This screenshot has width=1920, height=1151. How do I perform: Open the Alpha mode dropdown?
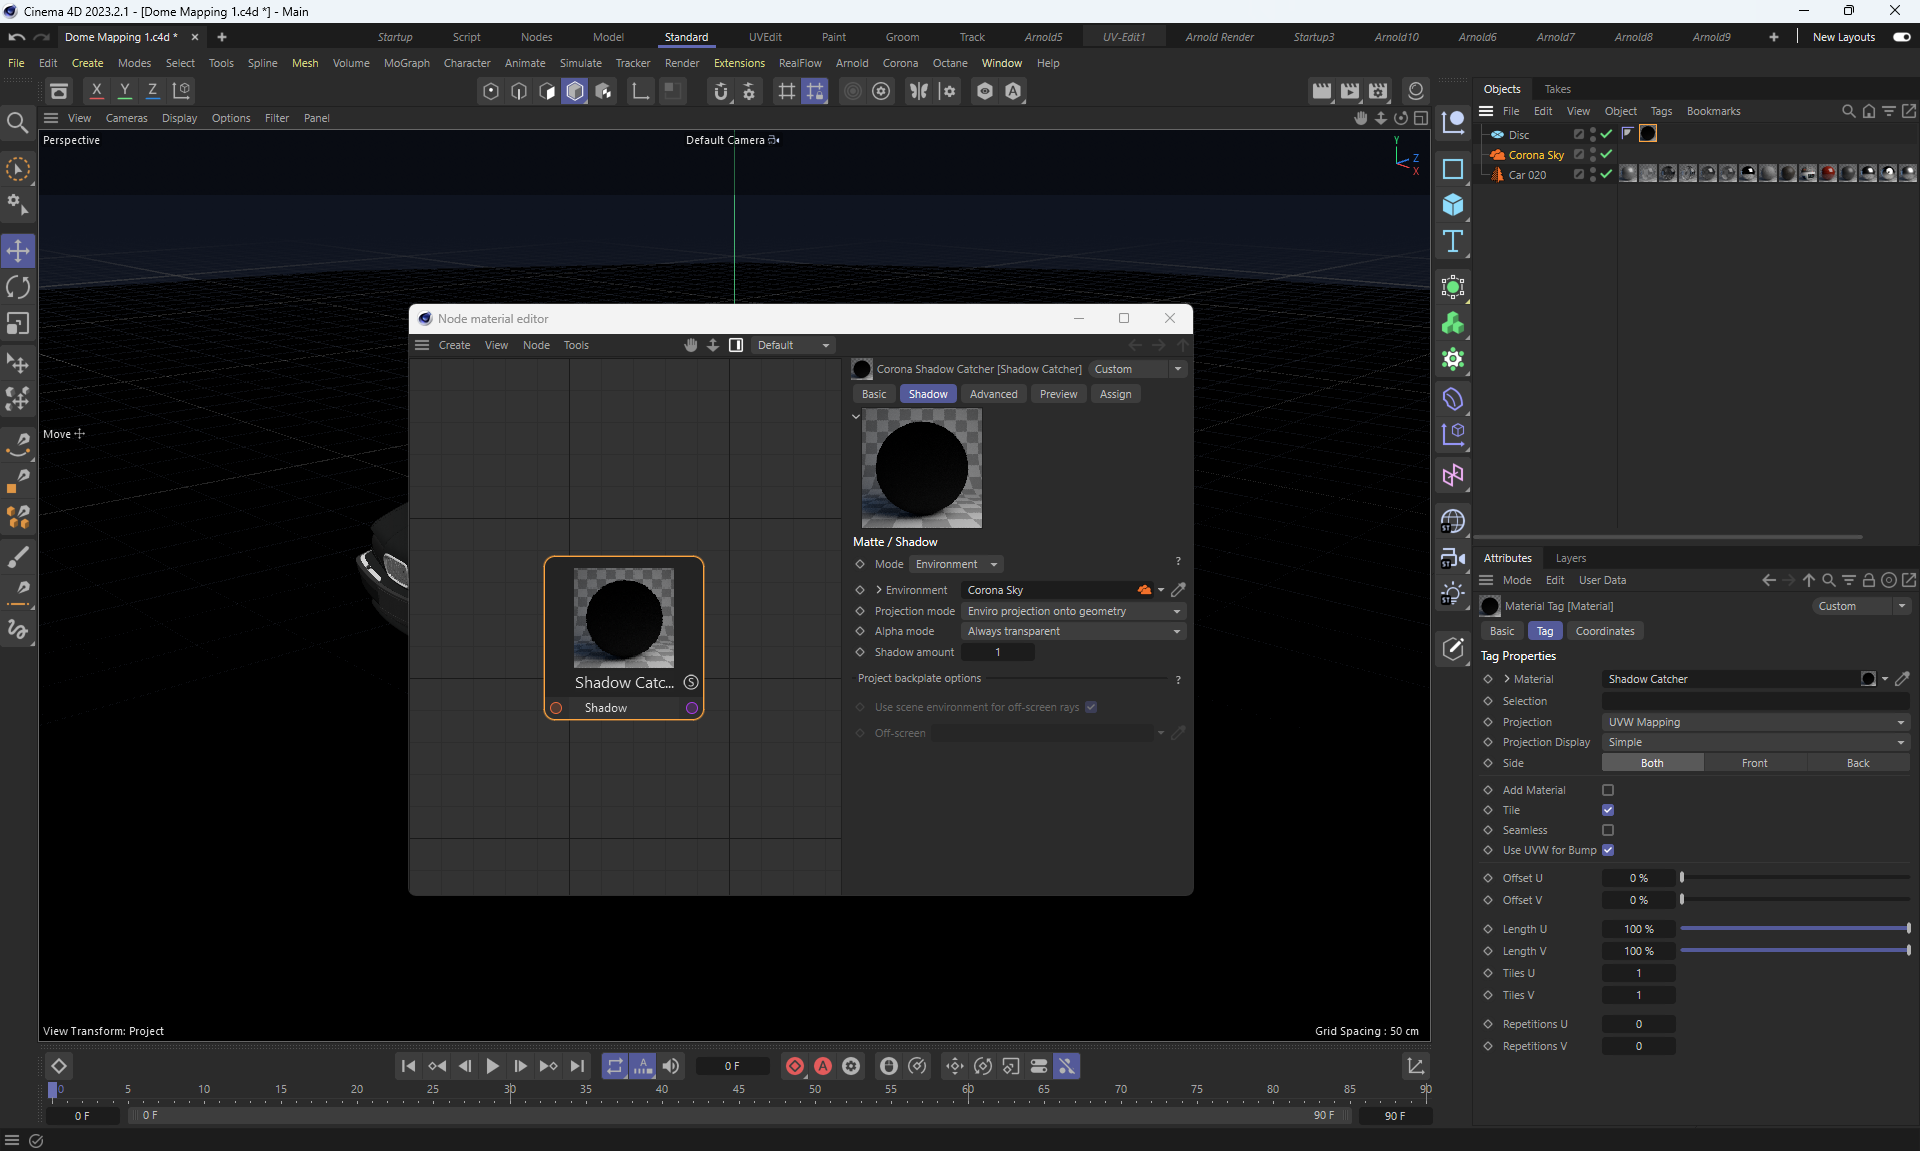1073,631
